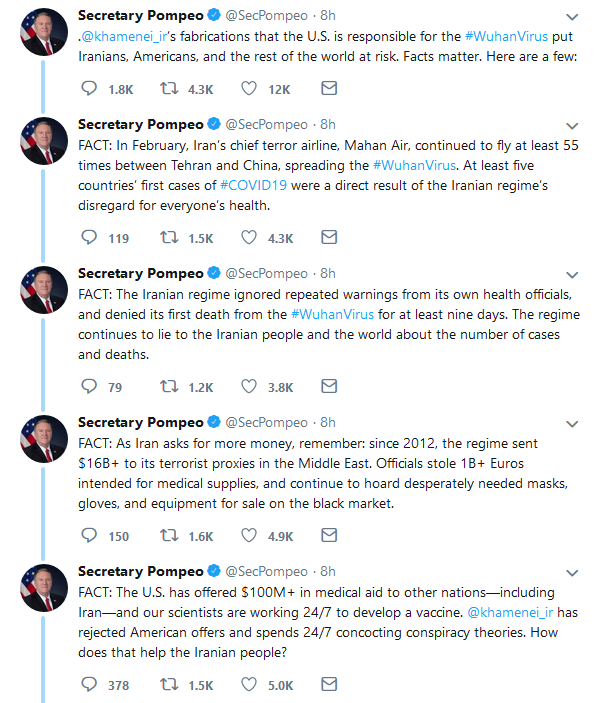Open options chevron on the last tweet

coord(571,572)
